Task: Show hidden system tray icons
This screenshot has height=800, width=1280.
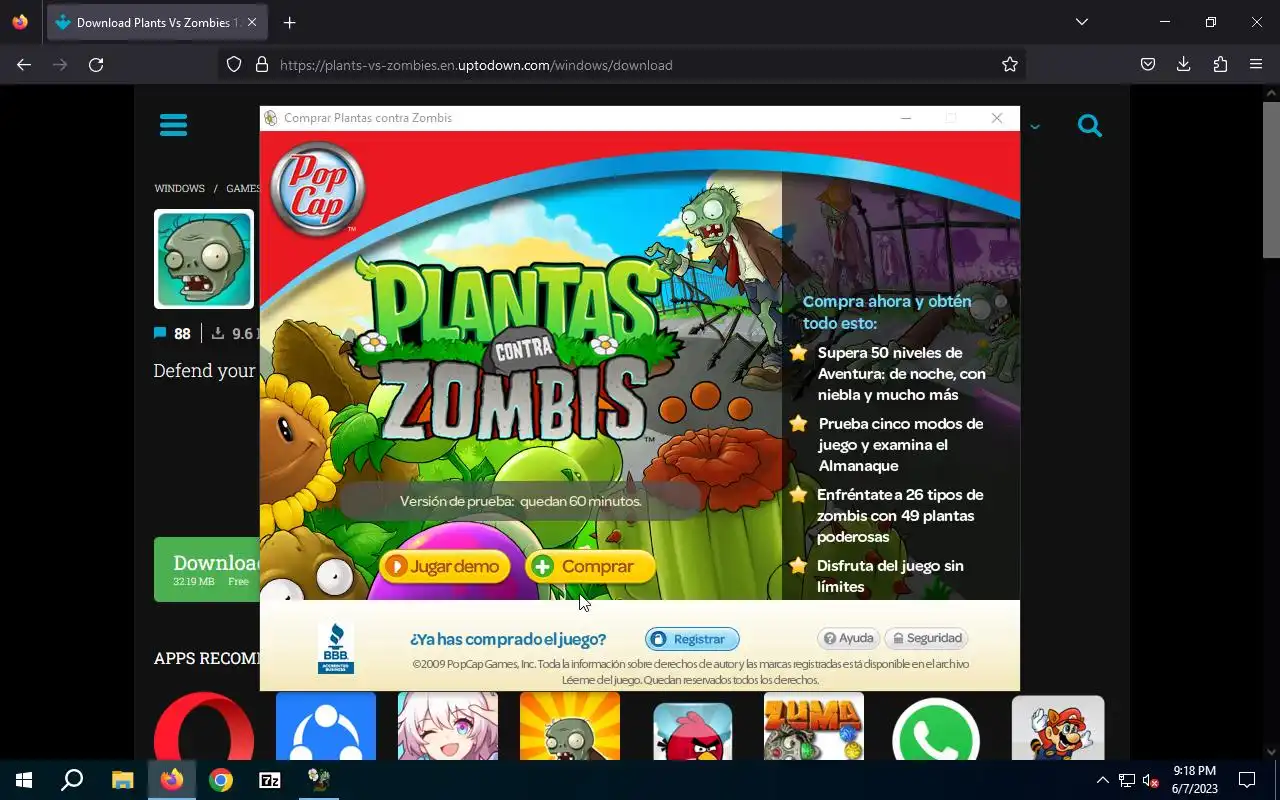Action: (1102, 780)
